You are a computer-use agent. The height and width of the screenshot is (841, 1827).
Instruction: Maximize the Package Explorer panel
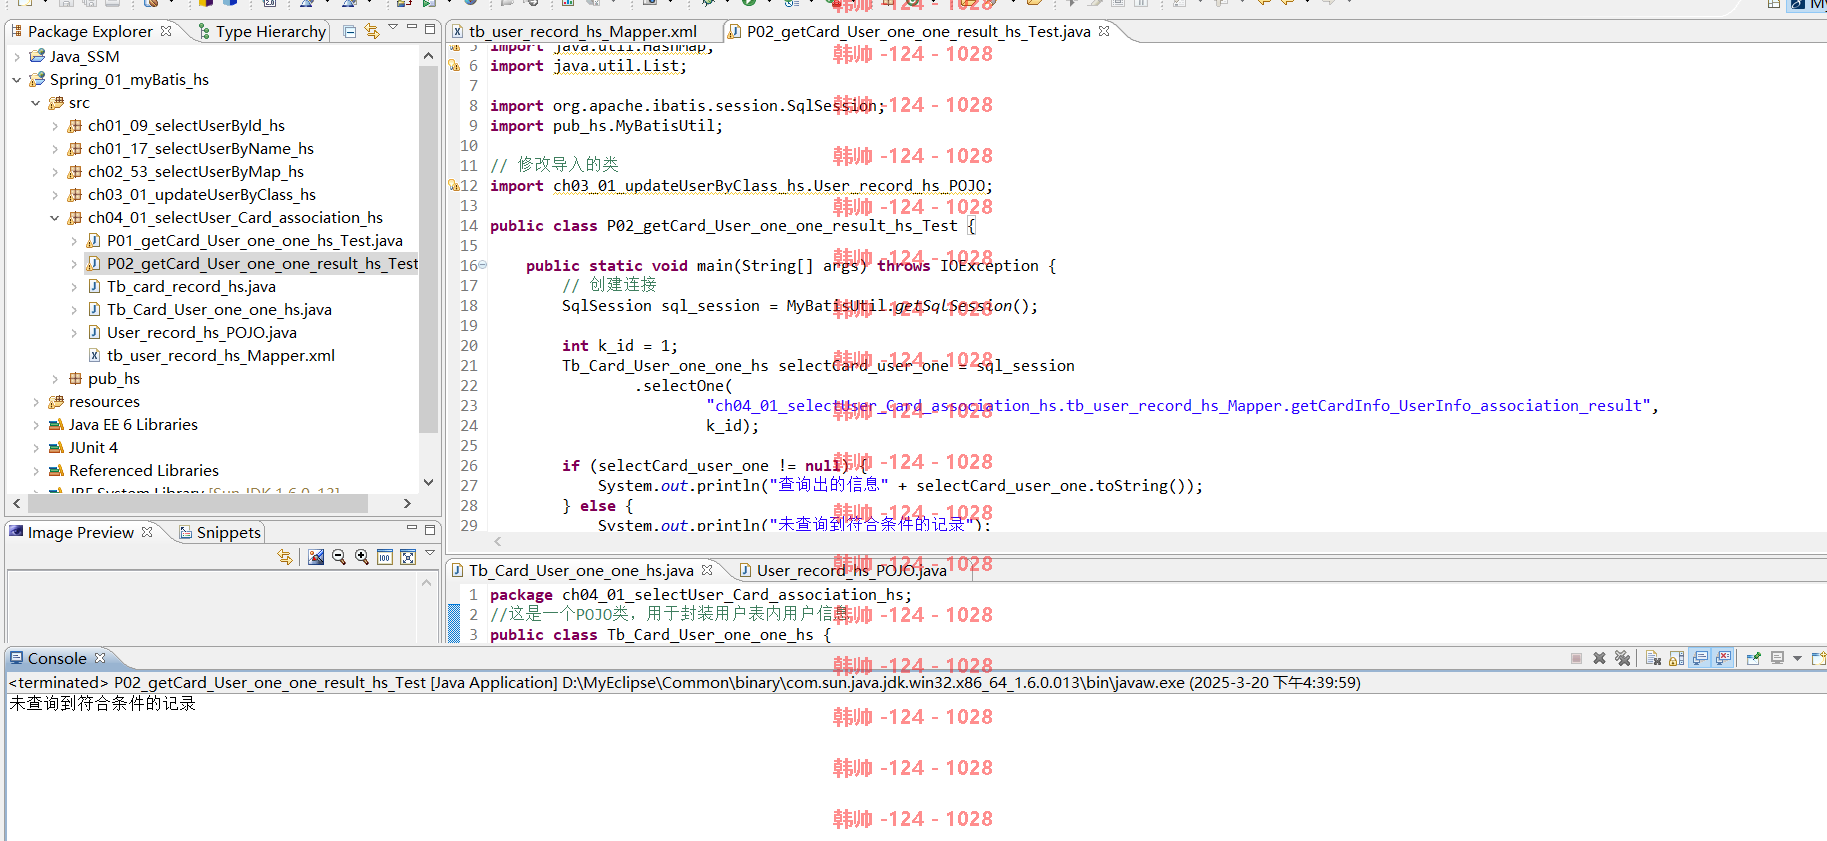430,28
